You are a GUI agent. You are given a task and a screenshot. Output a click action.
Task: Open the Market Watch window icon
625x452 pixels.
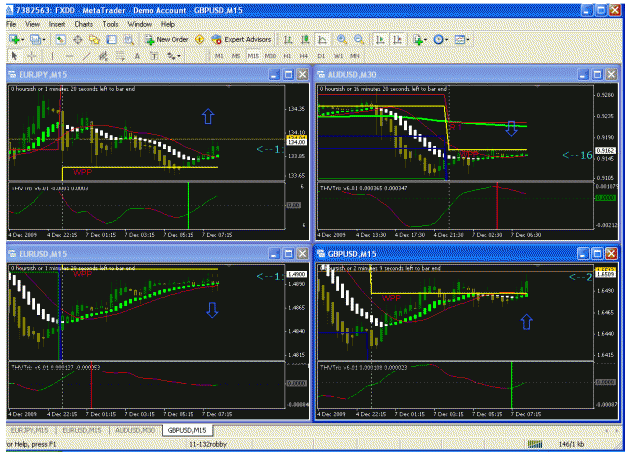60,39
